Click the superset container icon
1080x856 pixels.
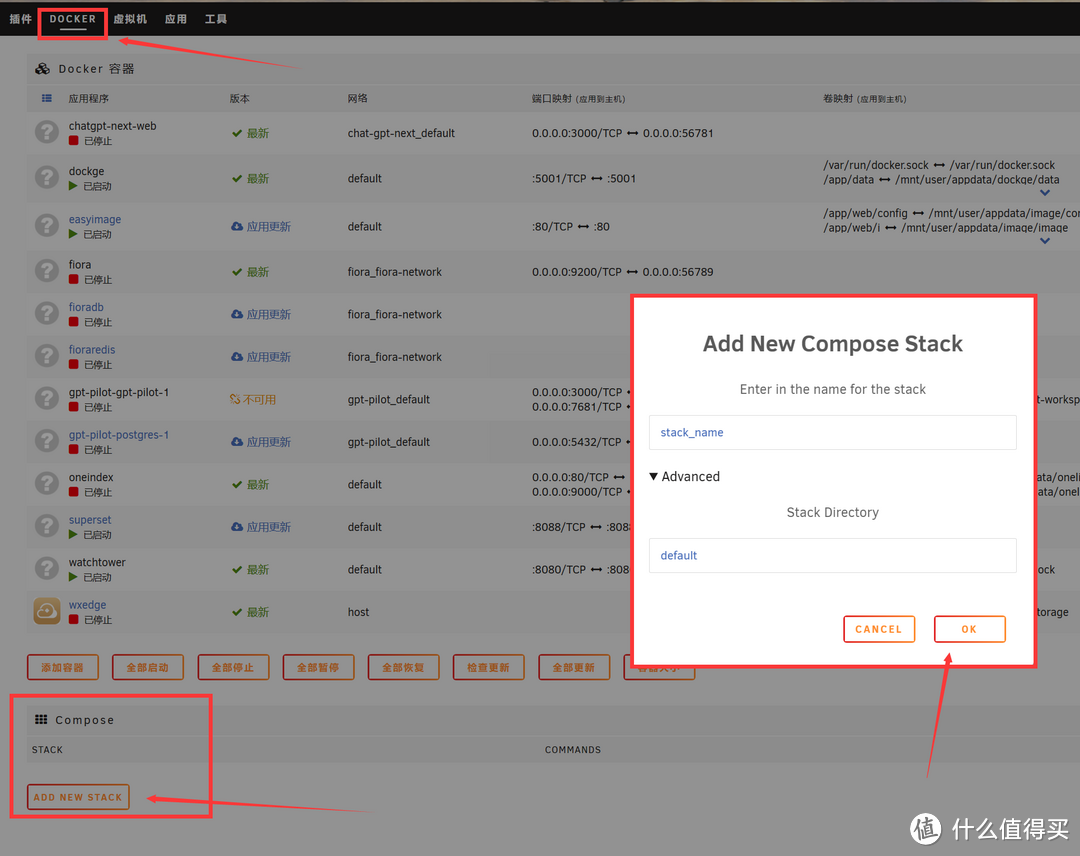coord(47,526)
